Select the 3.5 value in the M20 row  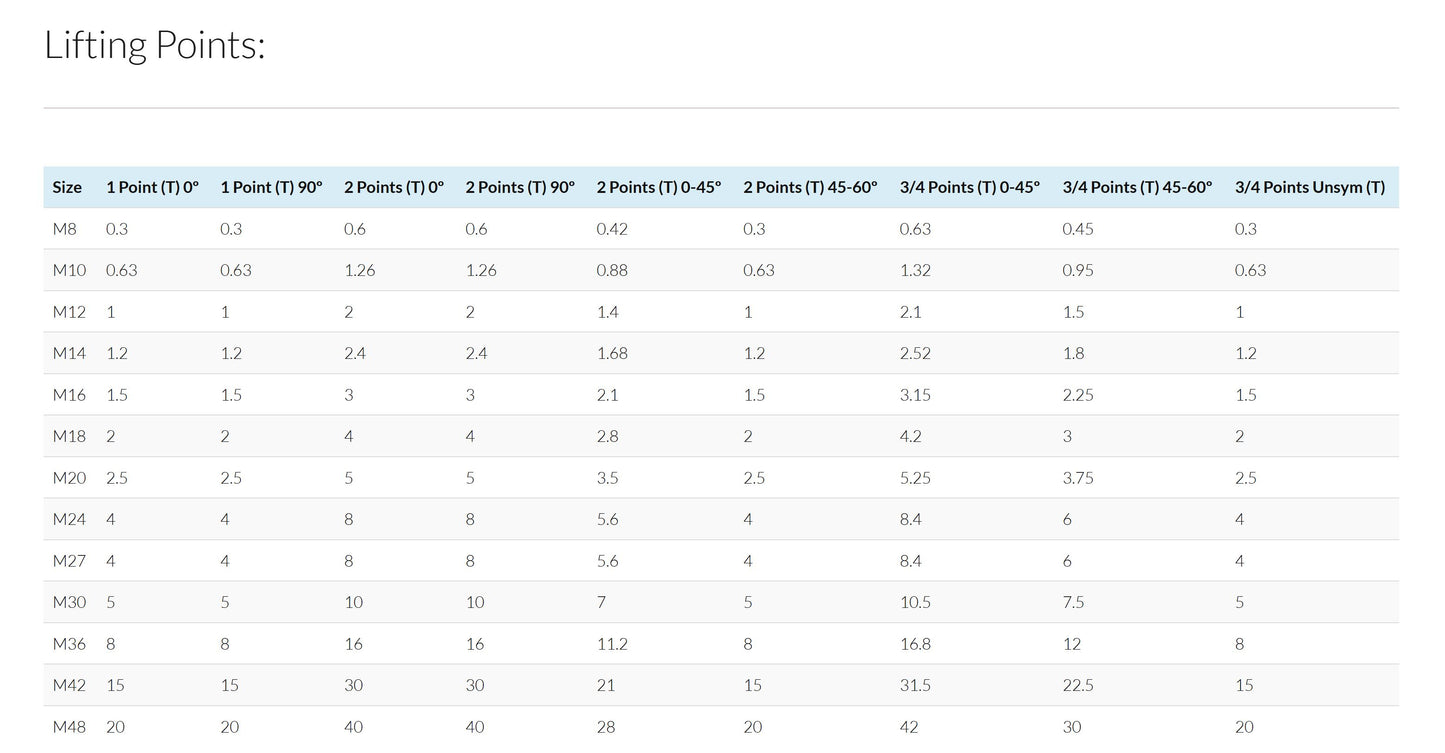pos(607,478)
